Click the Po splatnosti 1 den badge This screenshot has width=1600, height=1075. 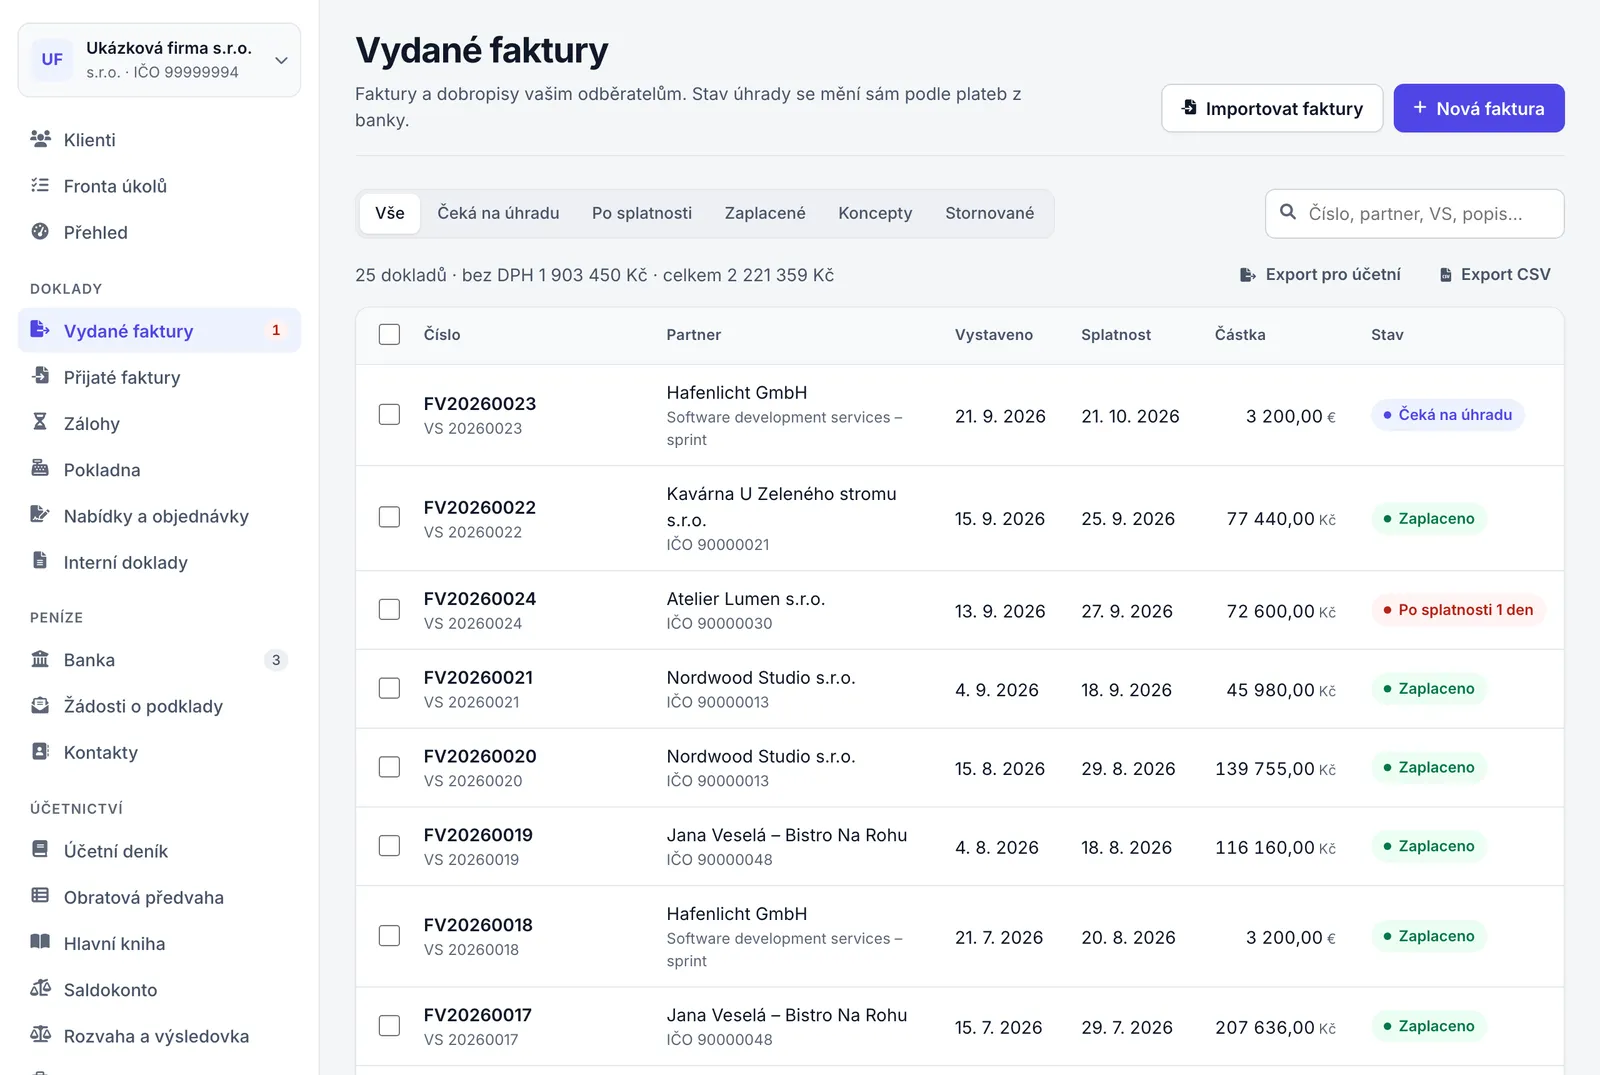point(1458,610)
